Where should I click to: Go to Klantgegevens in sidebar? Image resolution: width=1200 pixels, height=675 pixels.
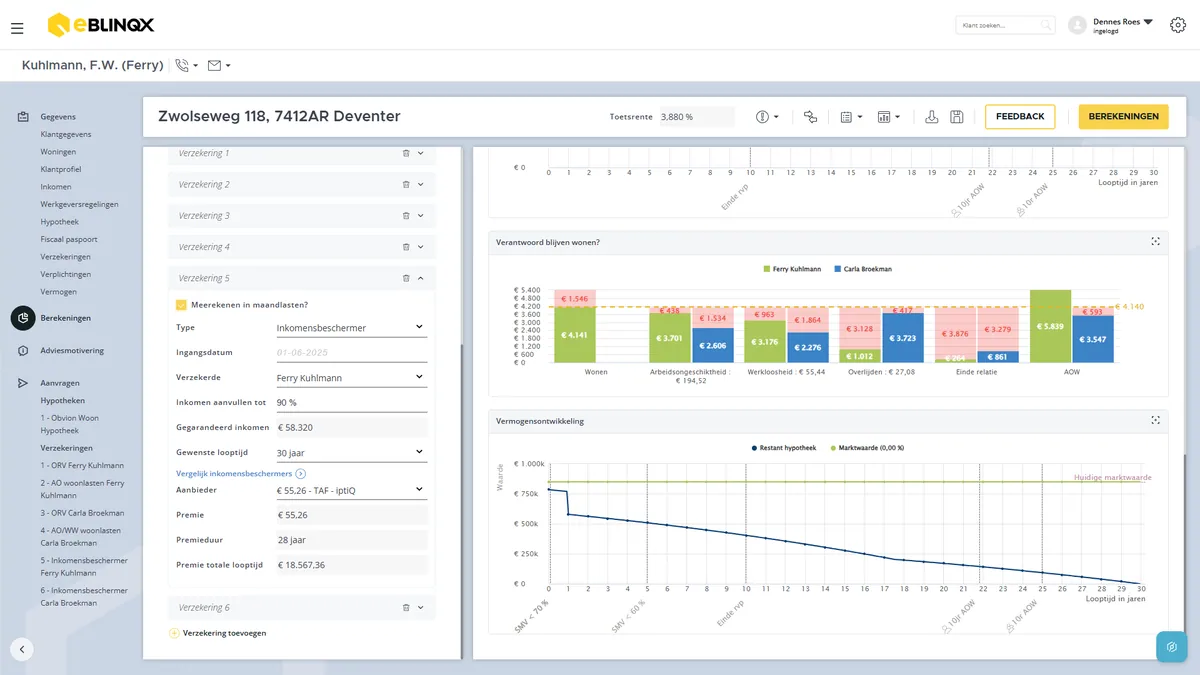click(66, 134)
